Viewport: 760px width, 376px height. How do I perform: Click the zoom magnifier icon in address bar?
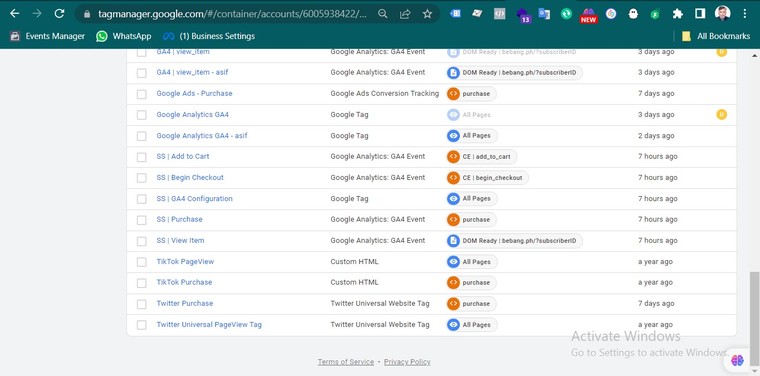click(383, 14)
